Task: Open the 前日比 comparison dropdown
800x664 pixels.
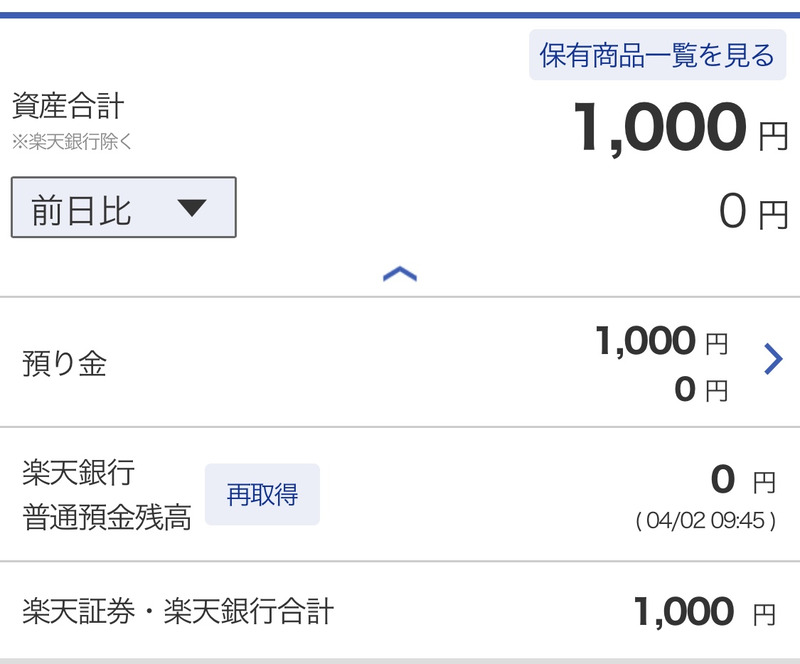Action: tap(123, 208)
